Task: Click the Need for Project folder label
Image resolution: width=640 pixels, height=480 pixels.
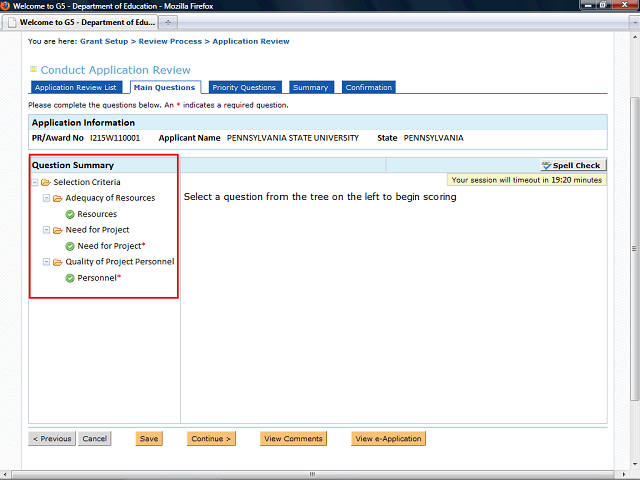Action: [97, 230]
